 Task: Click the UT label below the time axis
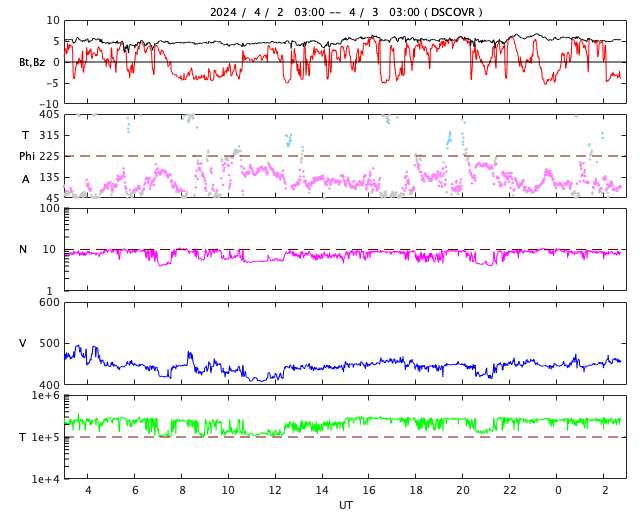tap(345, 505)
